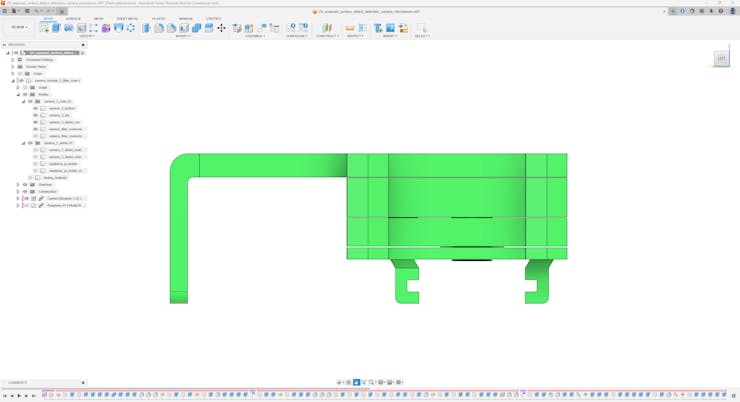Expand the Construction folder in browser
This screenshot has width=740, height=402.
coord(18,191)
